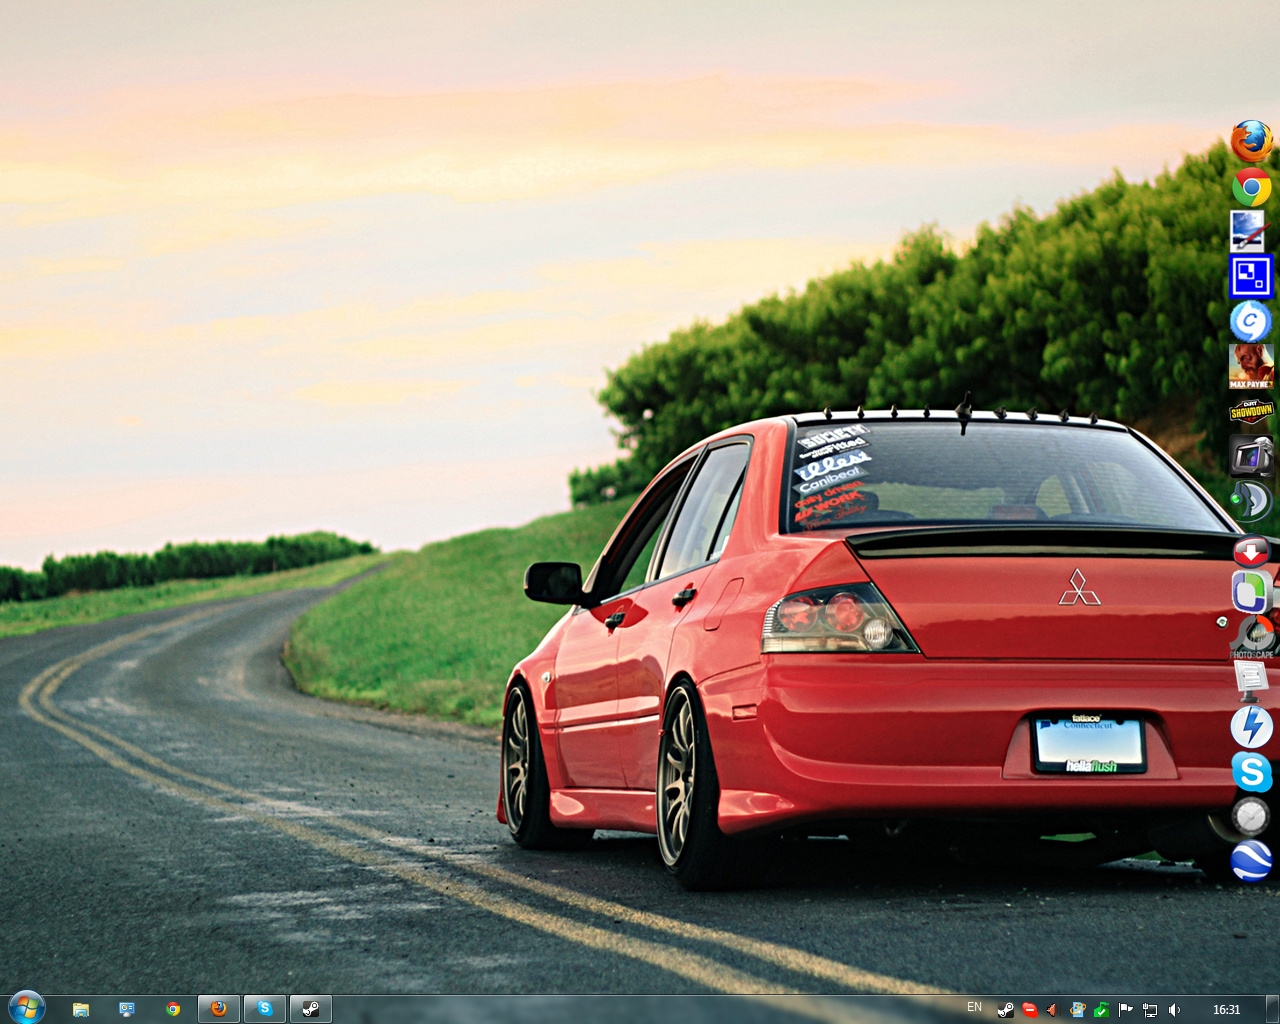1280x1024 pixels.
Task: Switch to the running Skype taskbar button
Action: point(265,1009)
